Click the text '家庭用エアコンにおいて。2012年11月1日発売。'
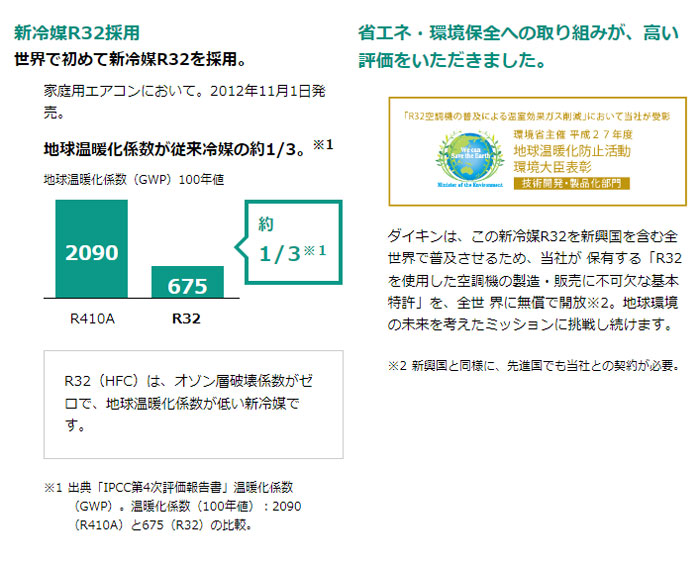Image resolution: width=700 pixels, height=568 pixels. pyautogui.click(x=184, y=102)
